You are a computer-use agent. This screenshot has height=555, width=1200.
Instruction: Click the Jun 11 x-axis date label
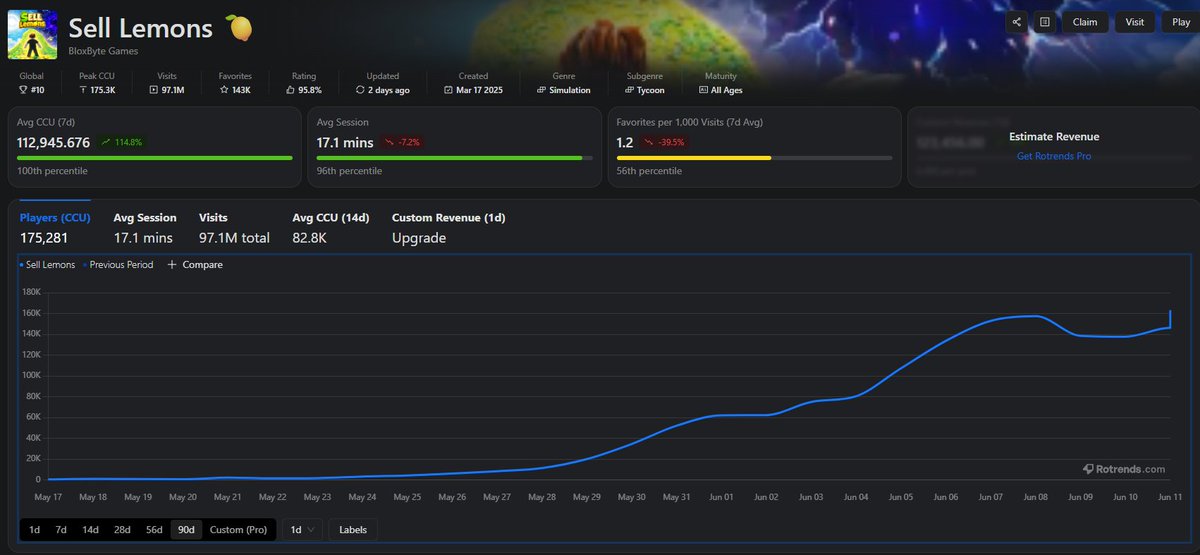[1169, 497]
